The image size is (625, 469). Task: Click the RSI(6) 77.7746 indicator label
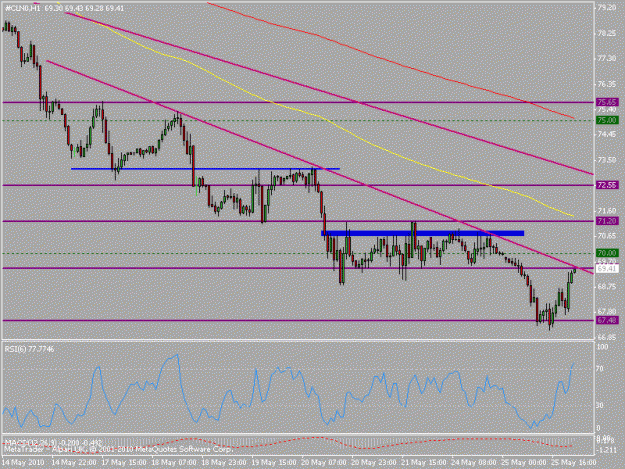point(29,349)
